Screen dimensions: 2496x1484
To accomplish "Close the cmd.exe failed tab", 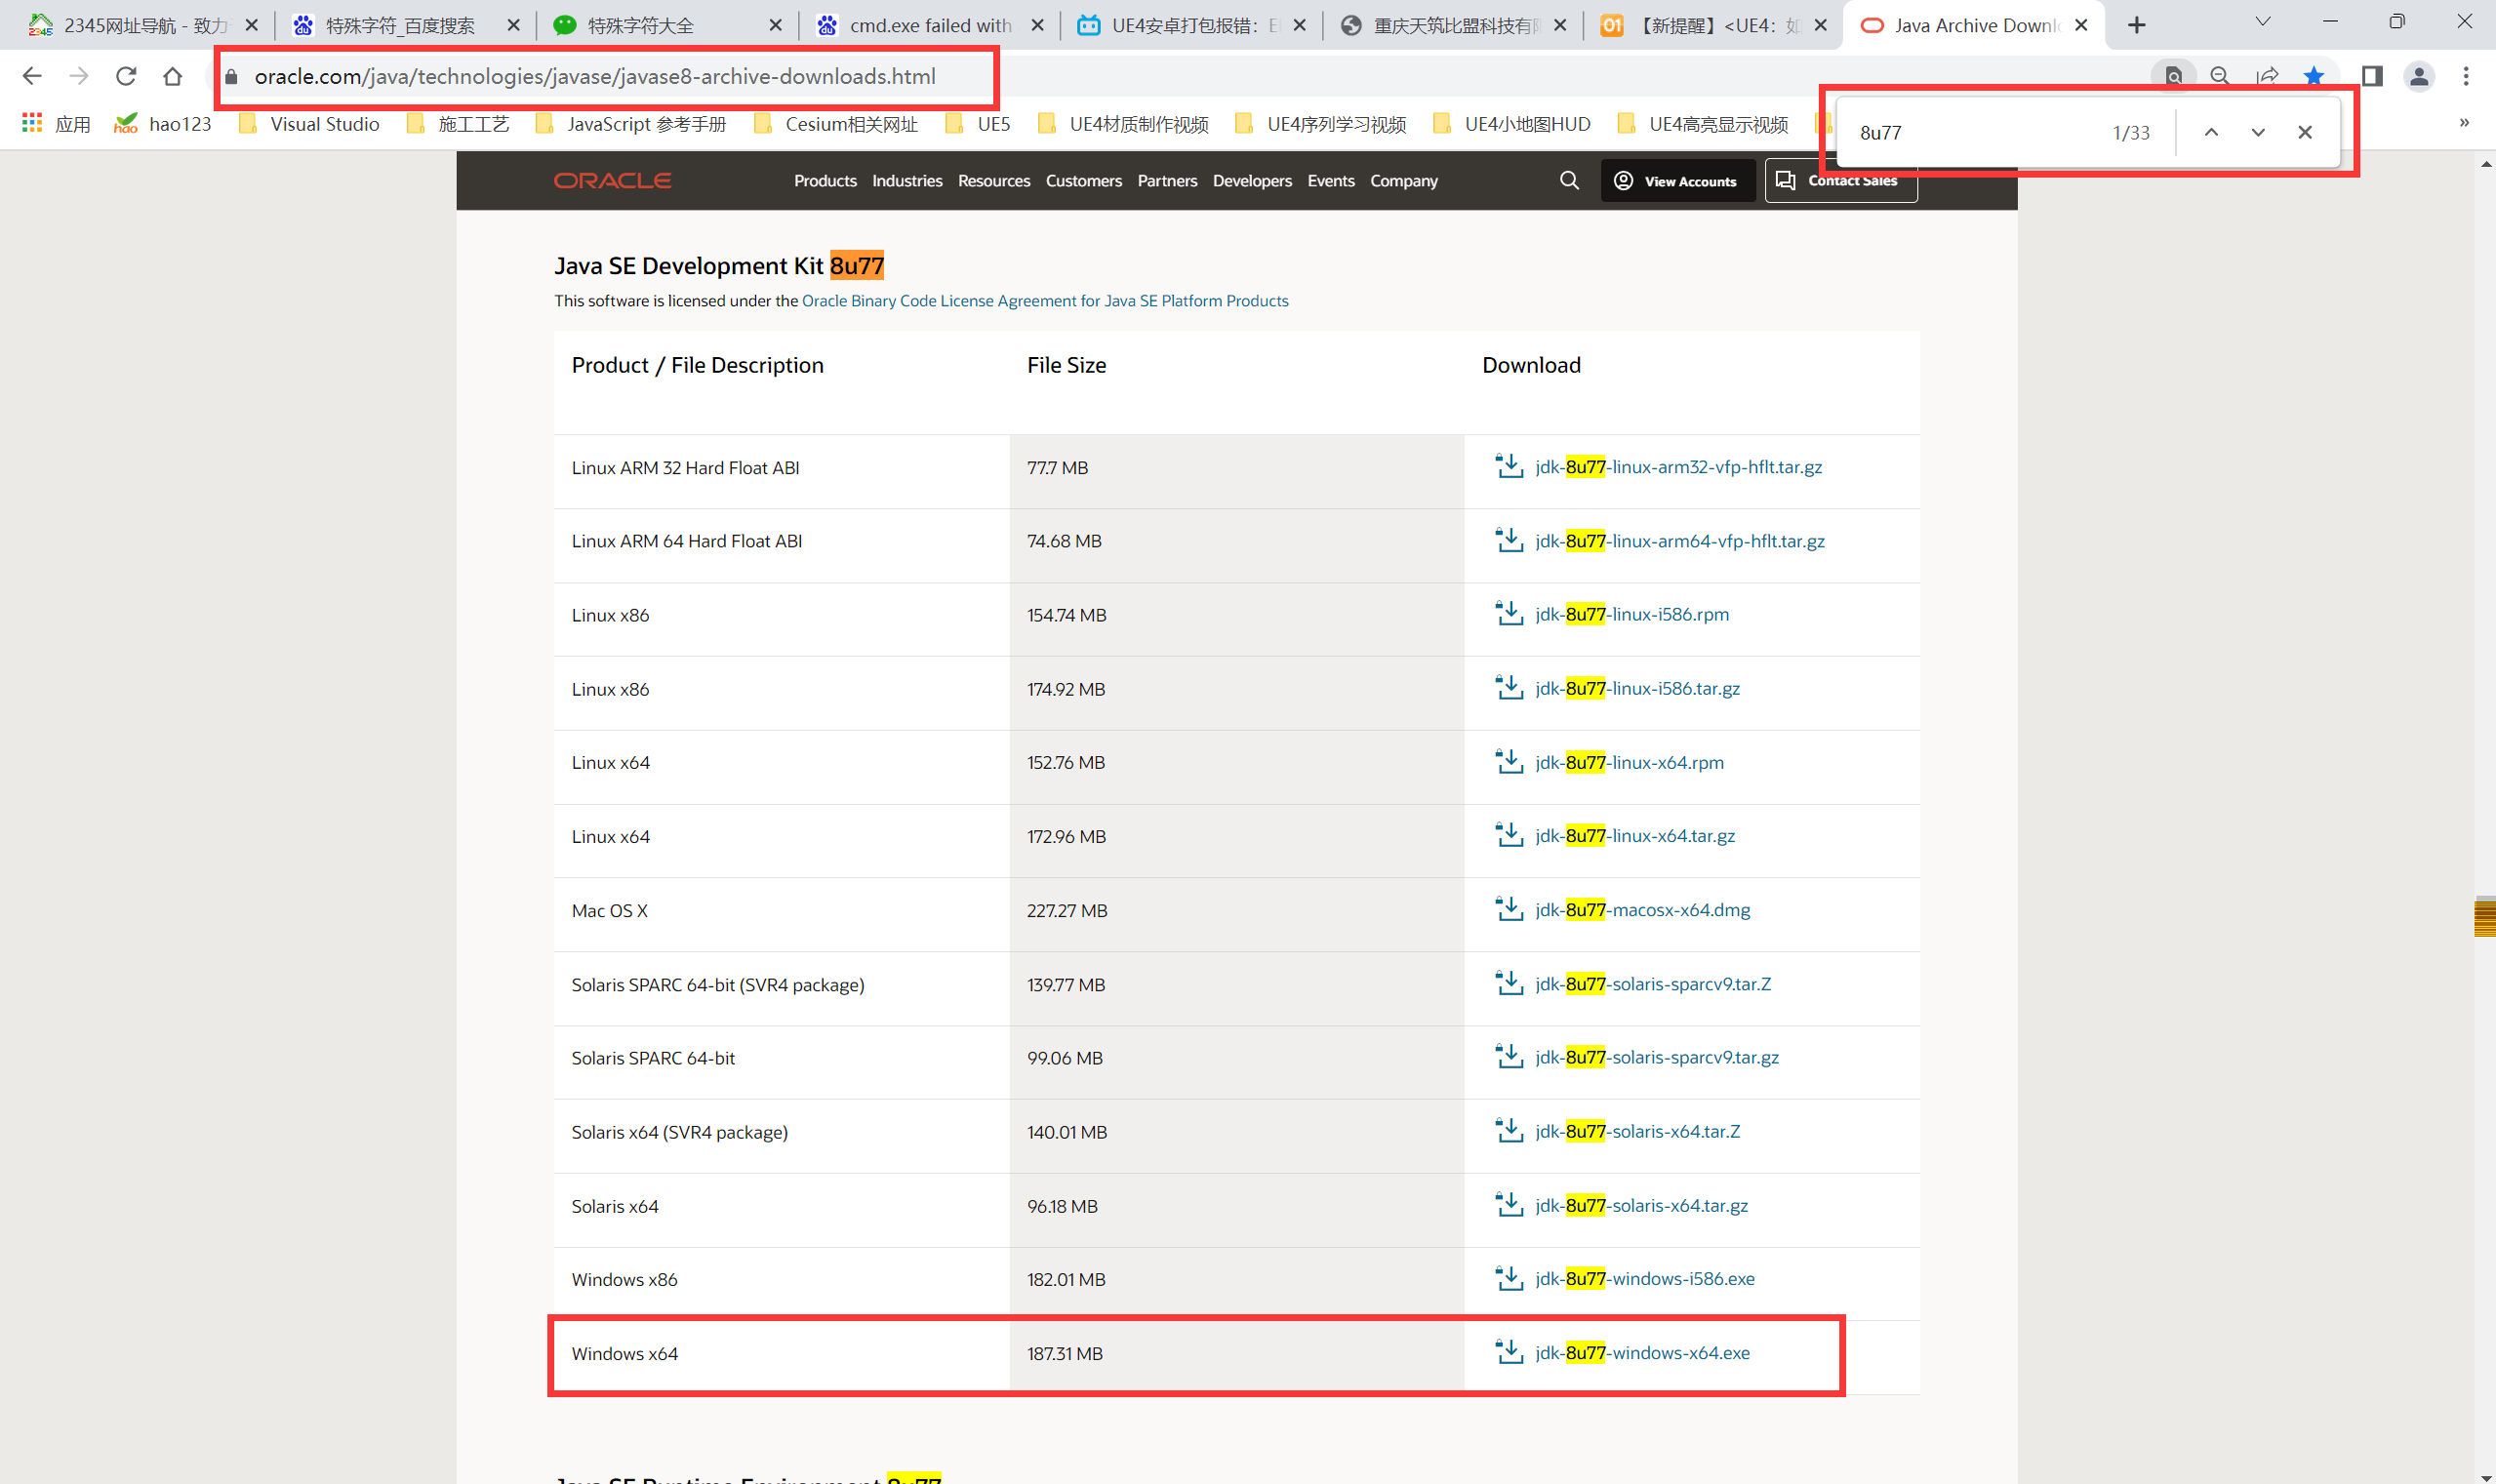I will point(1038,25).
